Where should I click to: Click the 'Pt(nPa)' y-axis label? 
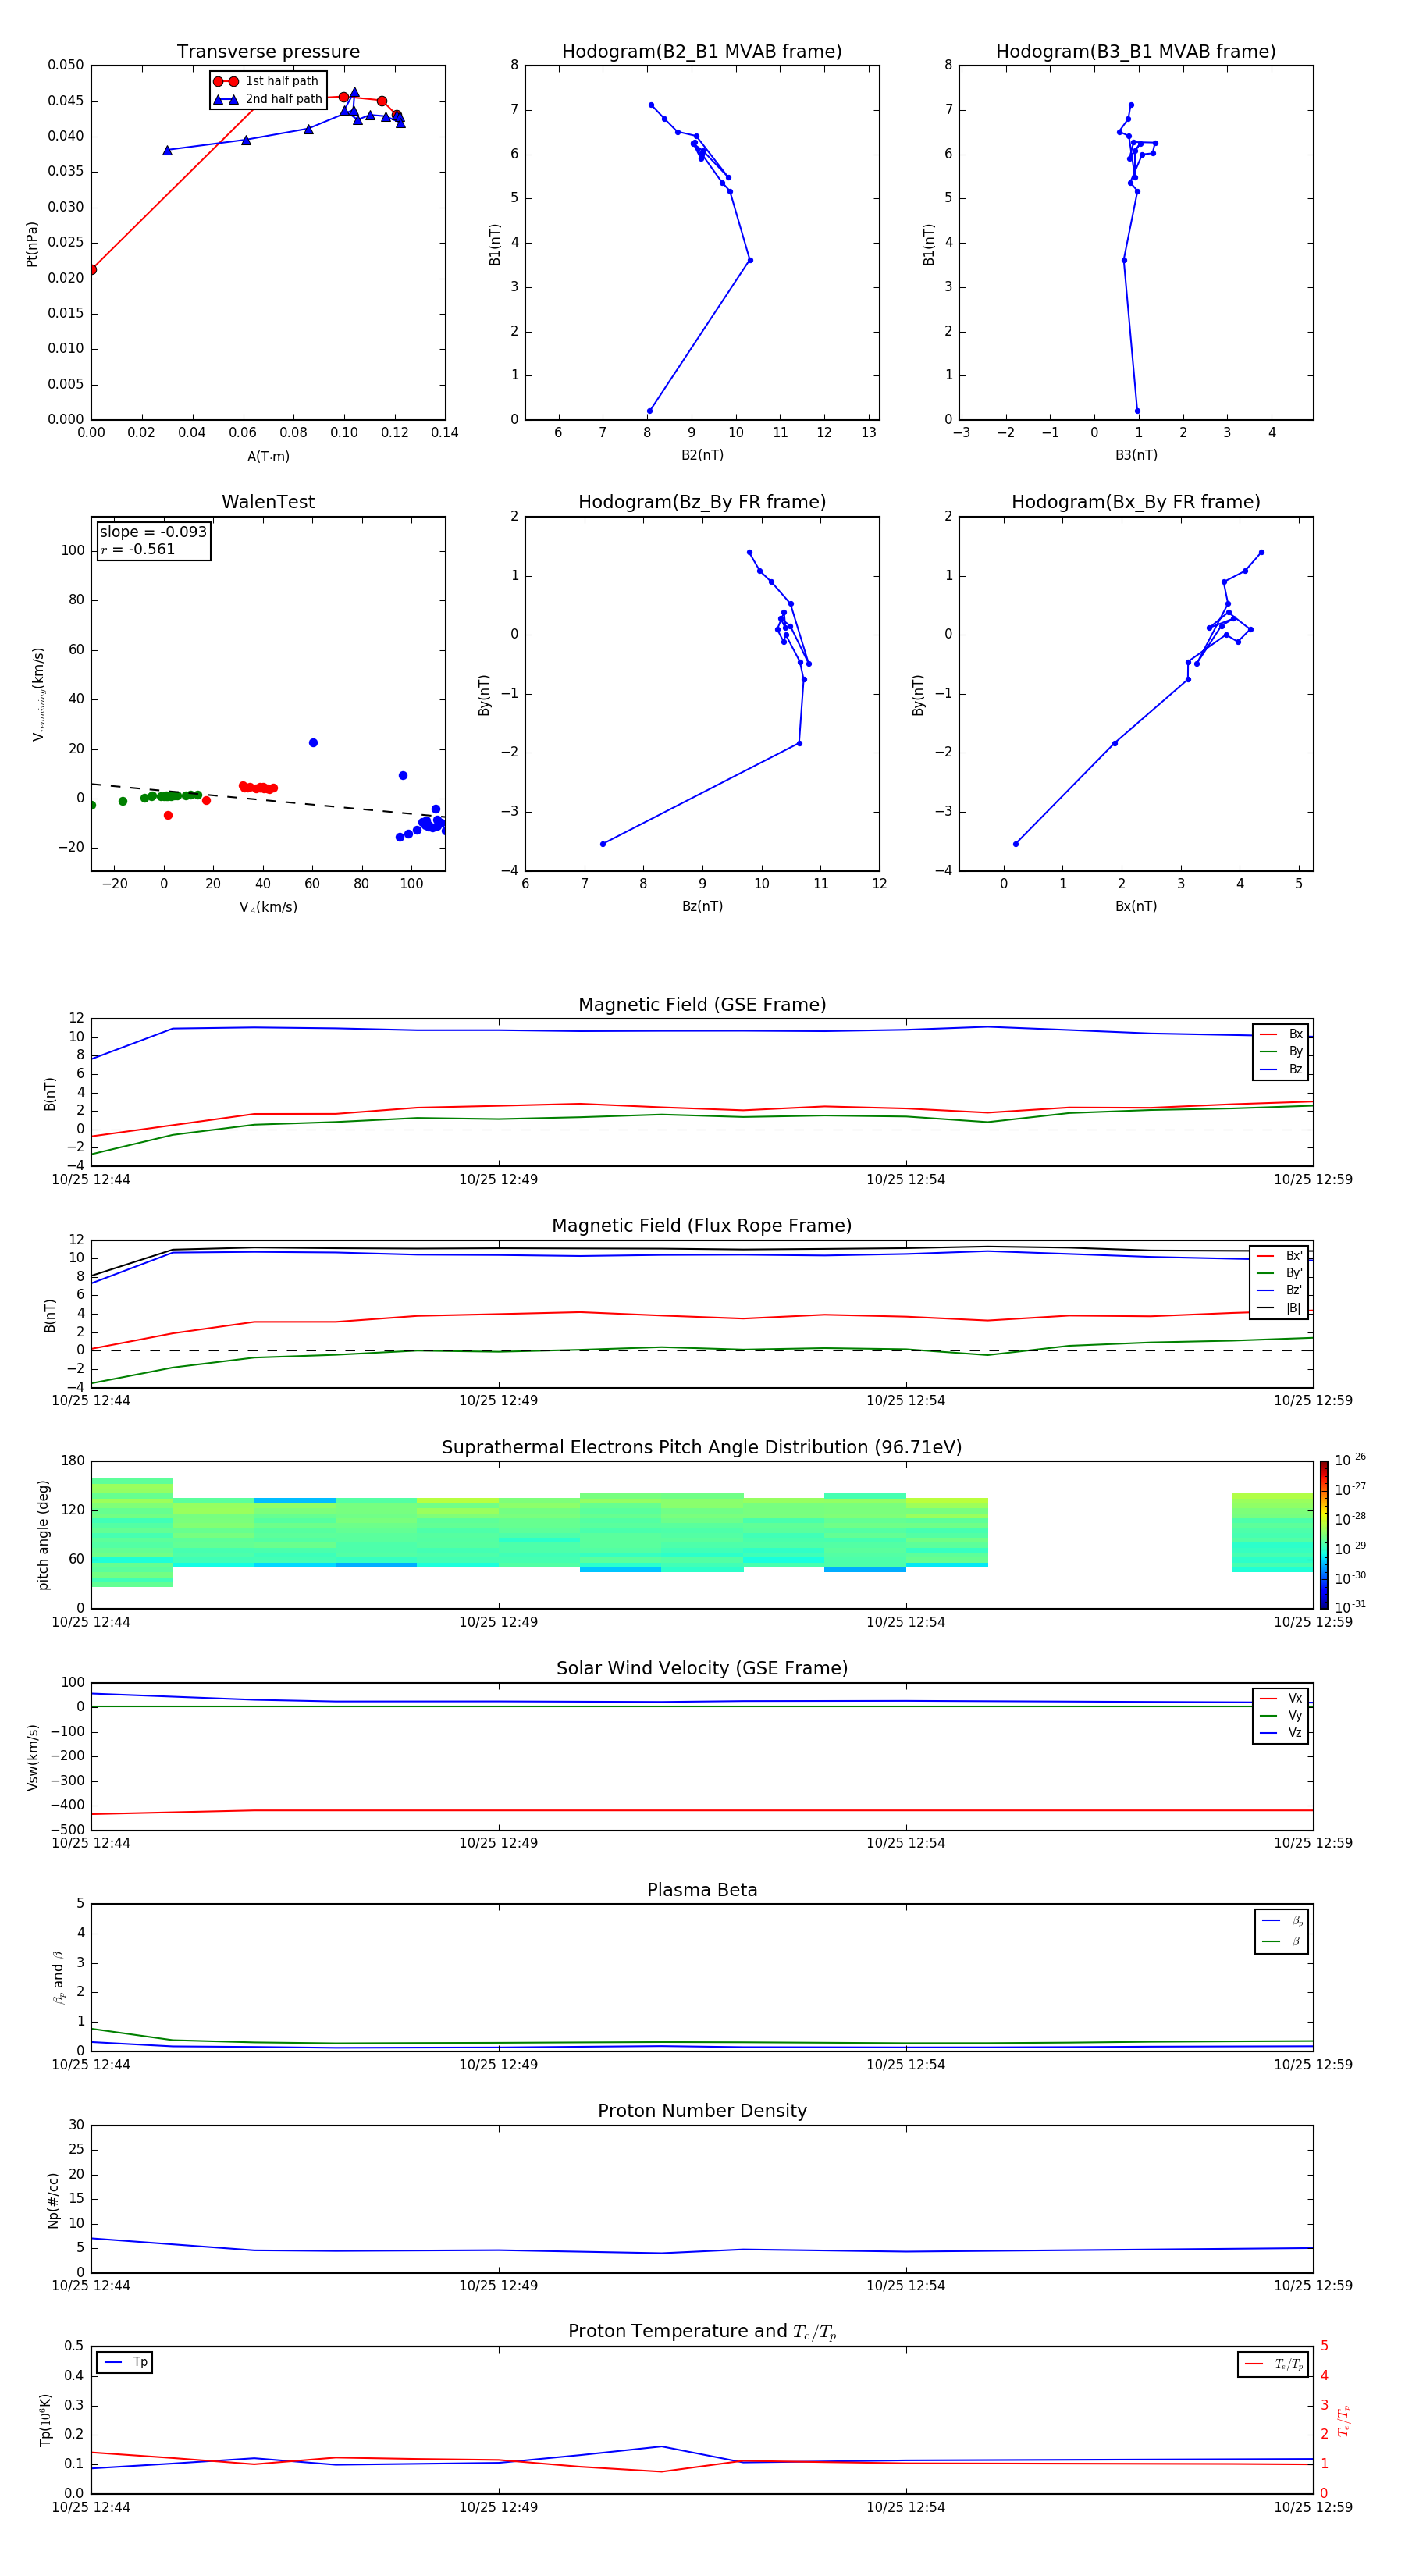32,244
